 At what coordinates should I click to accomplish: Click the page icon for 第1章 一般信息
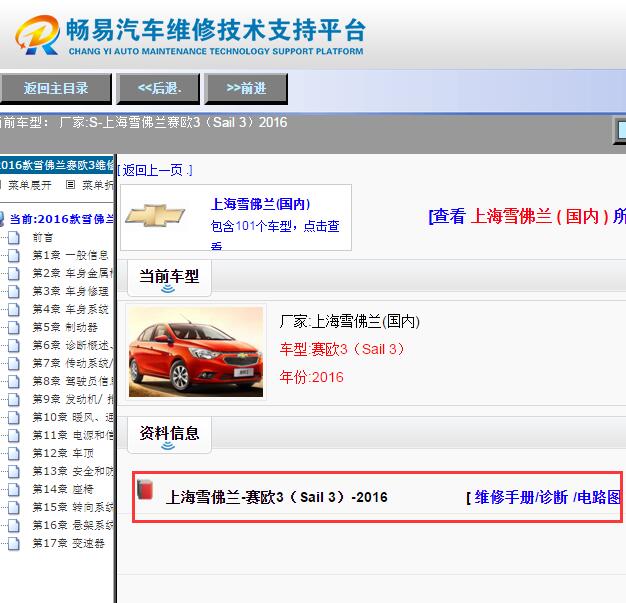[x=14, y=256]
